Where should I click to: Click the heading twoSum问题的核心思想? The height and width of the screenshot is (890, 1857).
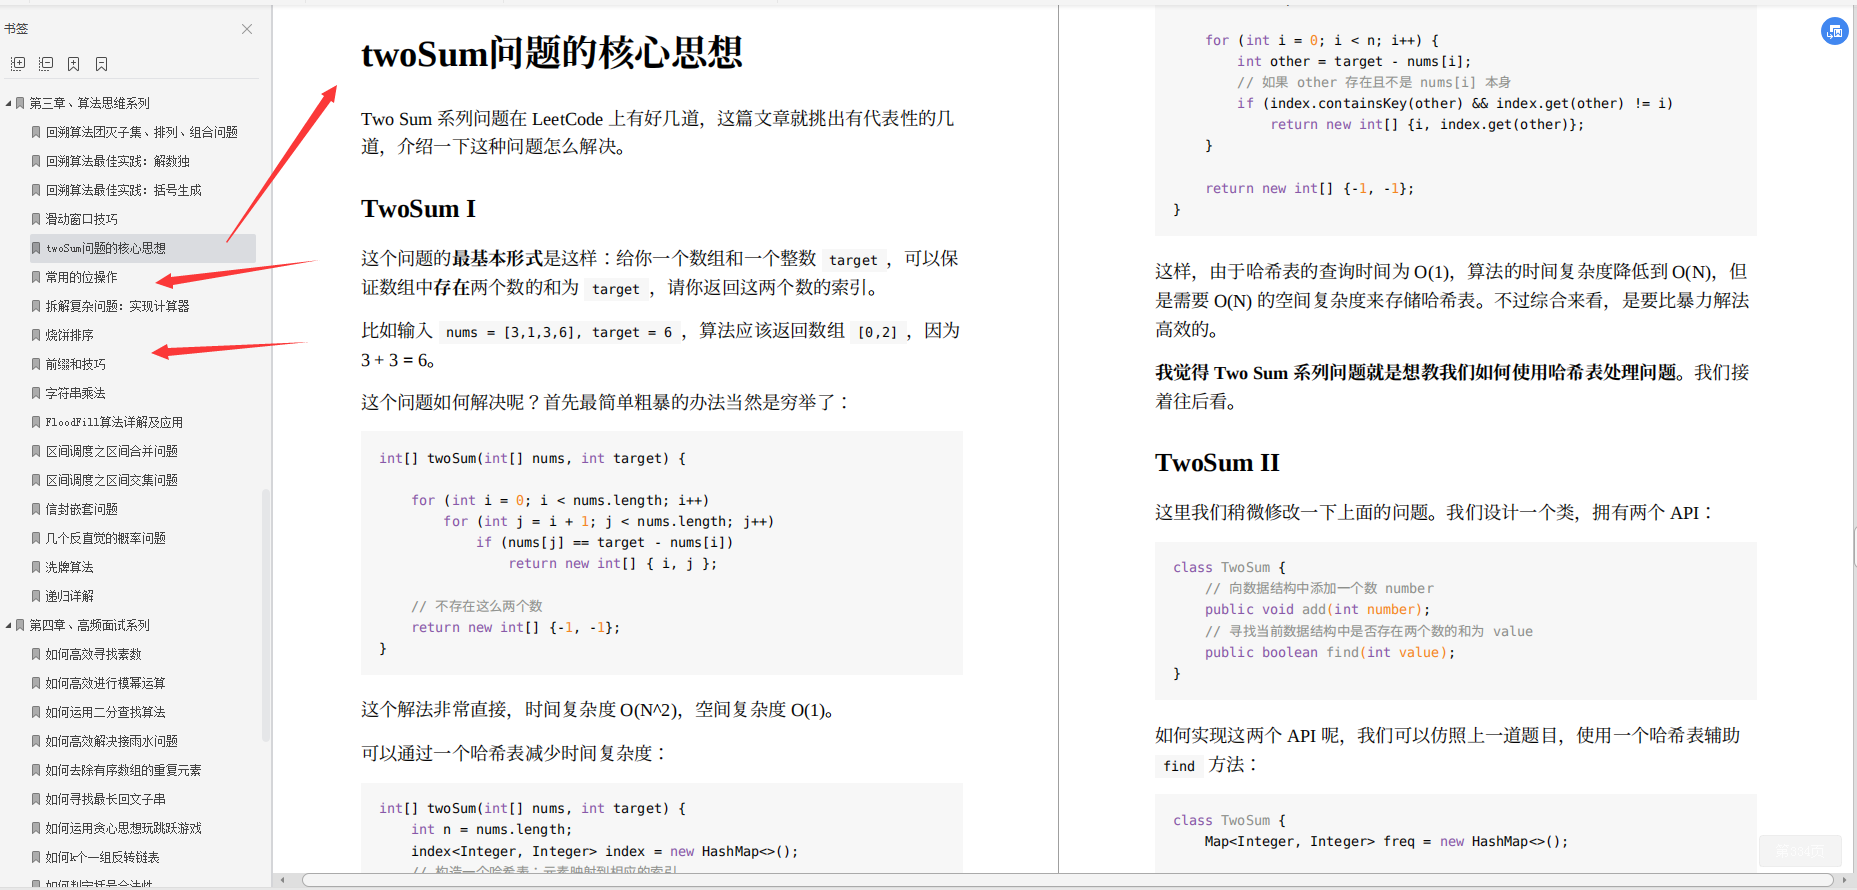tap(551, 53)
